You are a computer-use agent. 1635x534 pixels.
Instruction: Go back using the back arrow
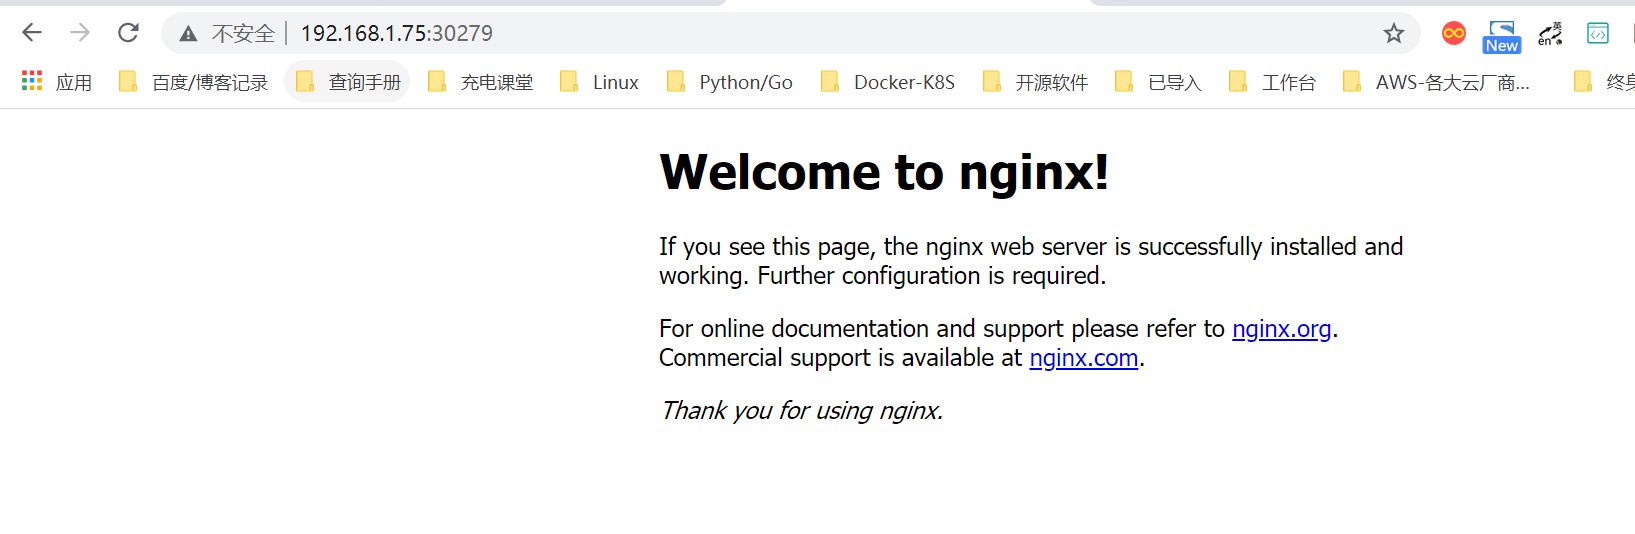pyautogui.click(x=32, y=33)
